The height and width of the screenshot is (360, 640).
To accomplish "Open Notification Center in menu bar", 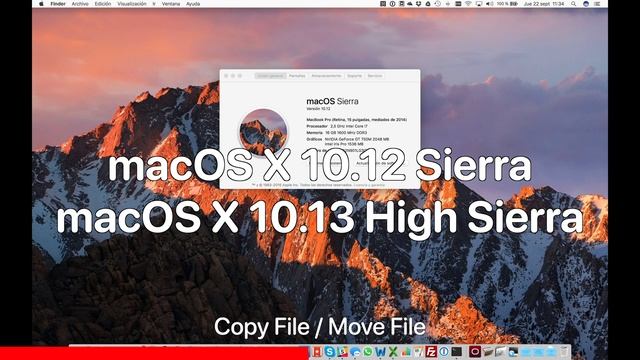I will click(x=597, y=4).
